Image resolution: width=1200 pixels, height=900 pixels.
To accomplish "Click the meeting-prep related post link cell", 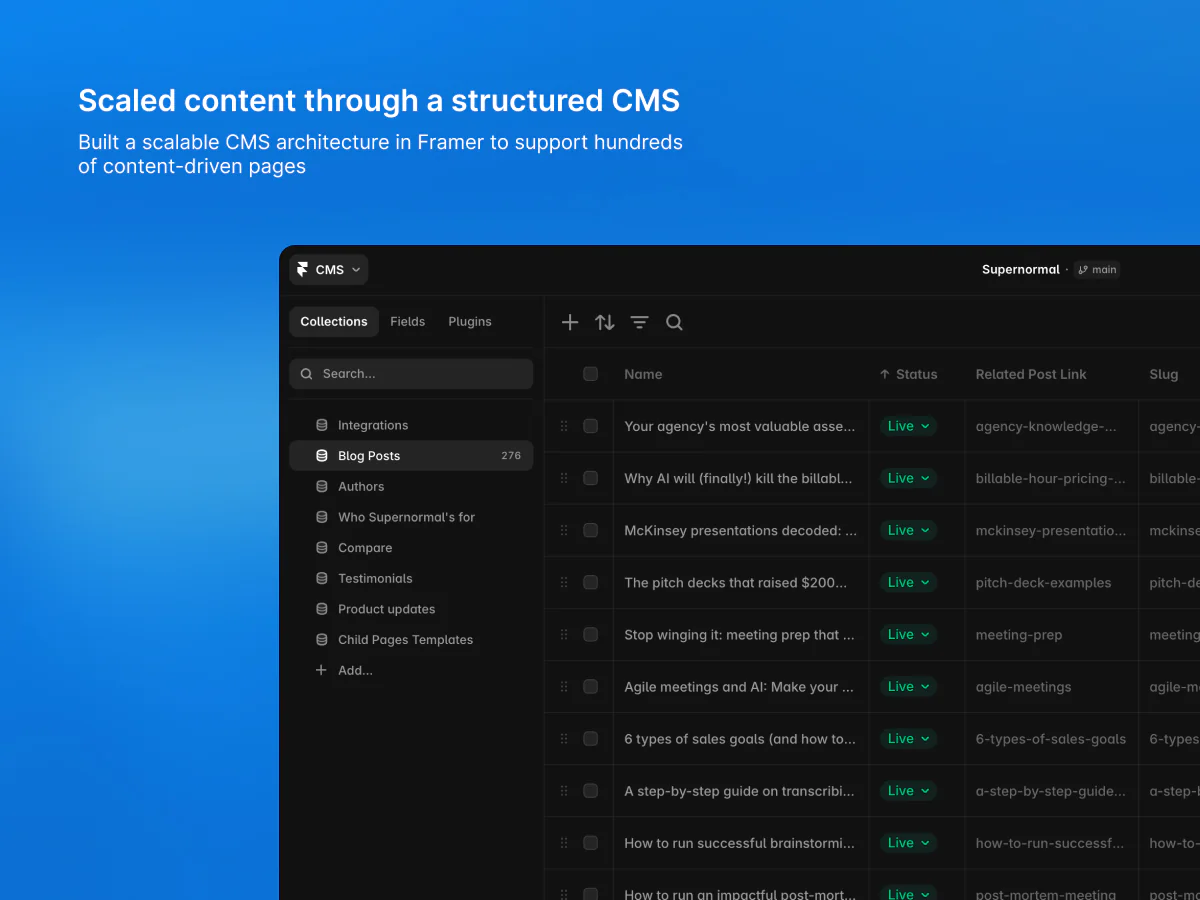I will (x=1052, y=634).
